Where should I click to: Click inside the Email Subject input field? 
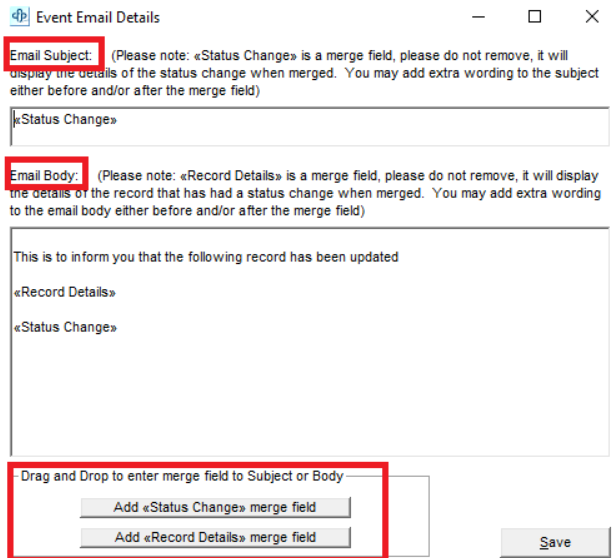pyautogui.click(x=310, y=127)
